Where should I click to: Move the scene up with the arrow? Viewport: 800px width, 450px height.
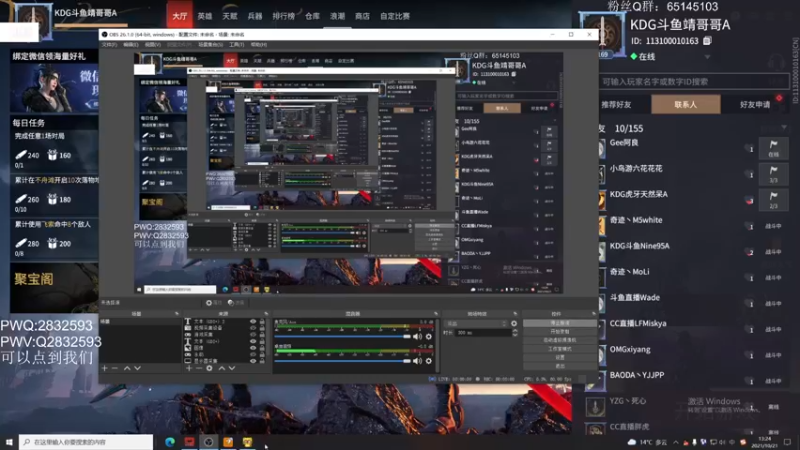pyautogui.click(x=127, y=368)
